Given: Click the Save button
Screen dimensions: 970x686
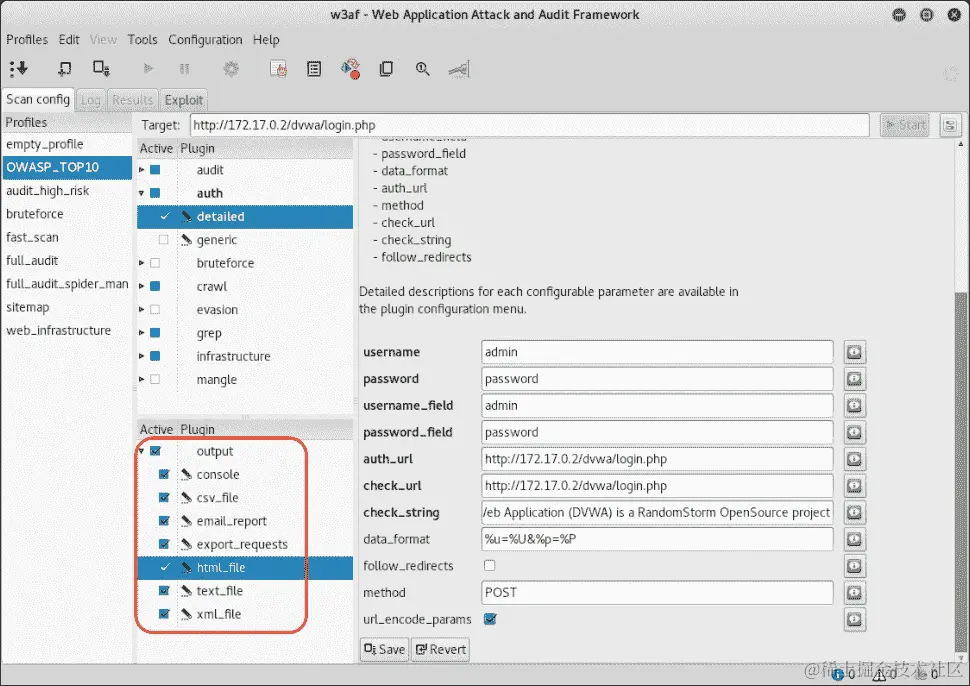Looking at the screenshot, I should (x=384, y=650).
